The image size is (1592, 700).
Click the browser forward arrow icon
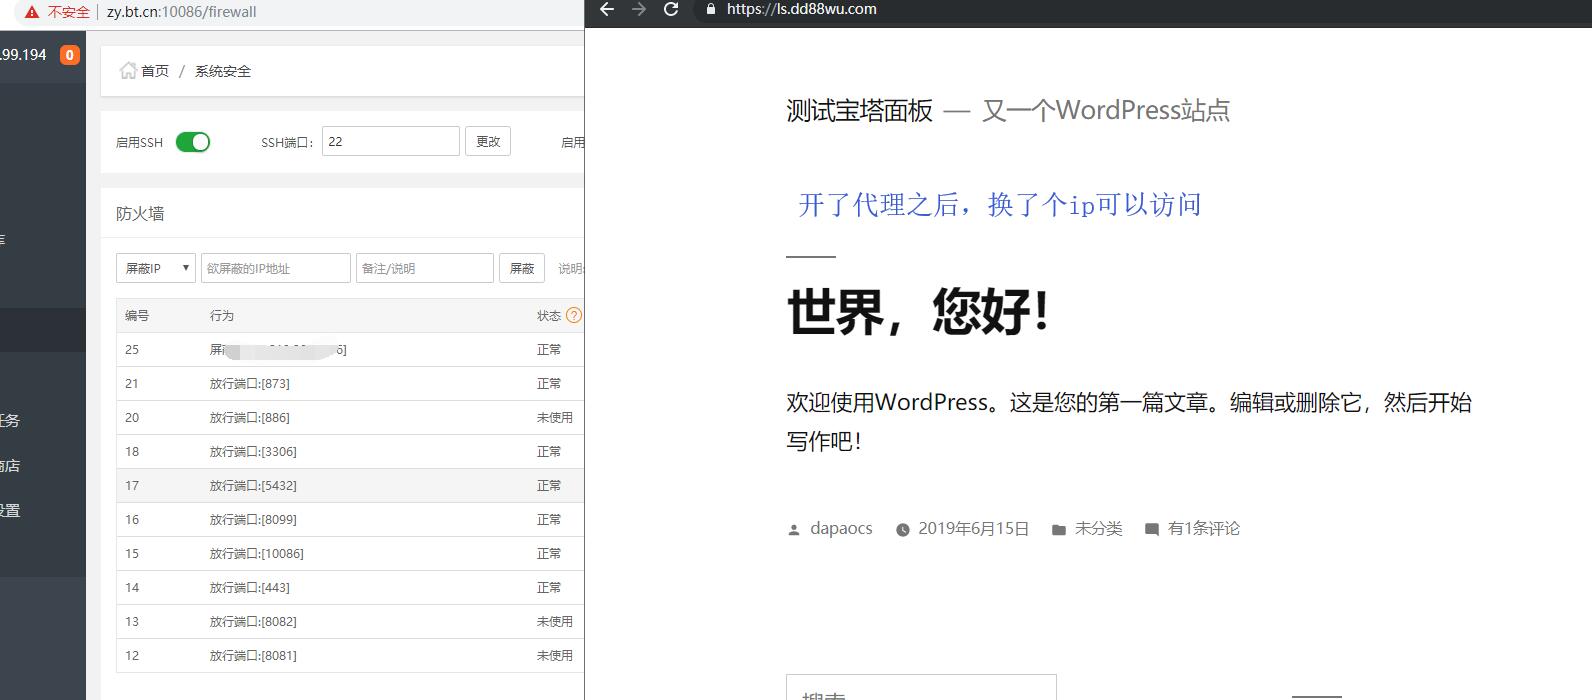(x=639, y=9)
